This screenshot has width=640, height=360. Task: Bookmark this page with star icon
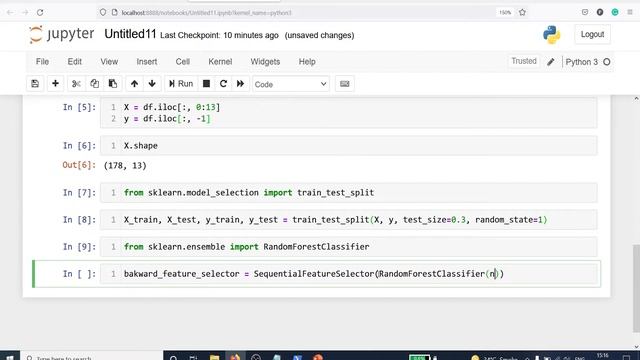522,13
